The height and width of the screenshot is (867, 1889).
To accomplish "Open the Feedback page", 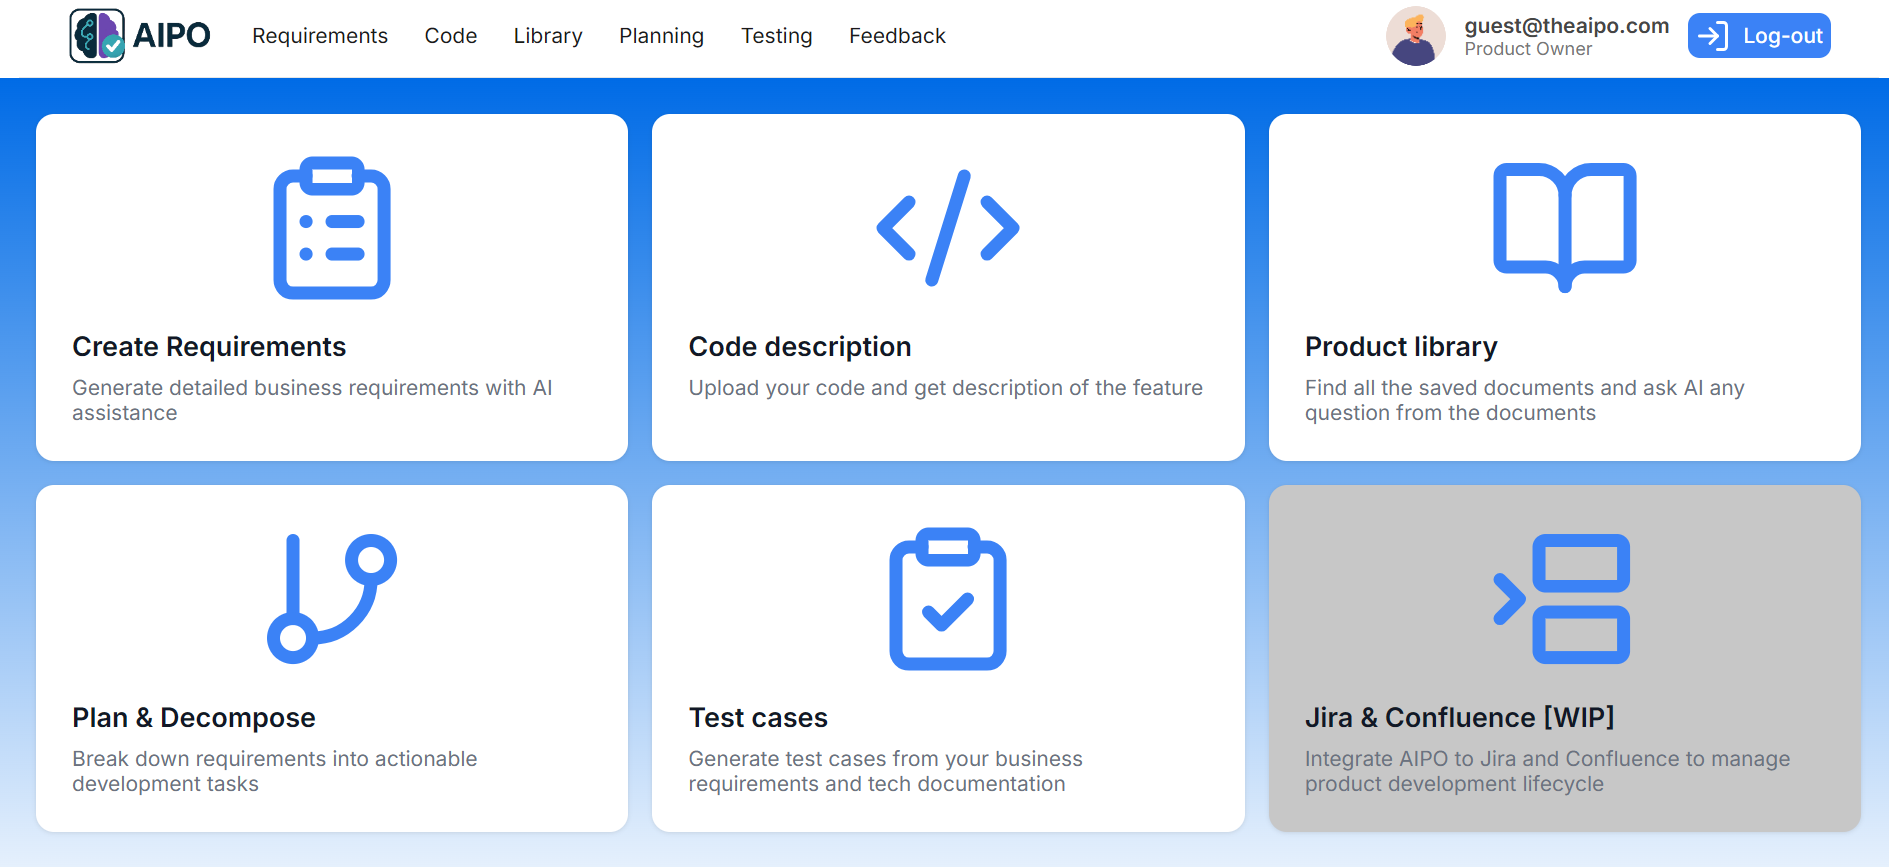I will 897,36.
